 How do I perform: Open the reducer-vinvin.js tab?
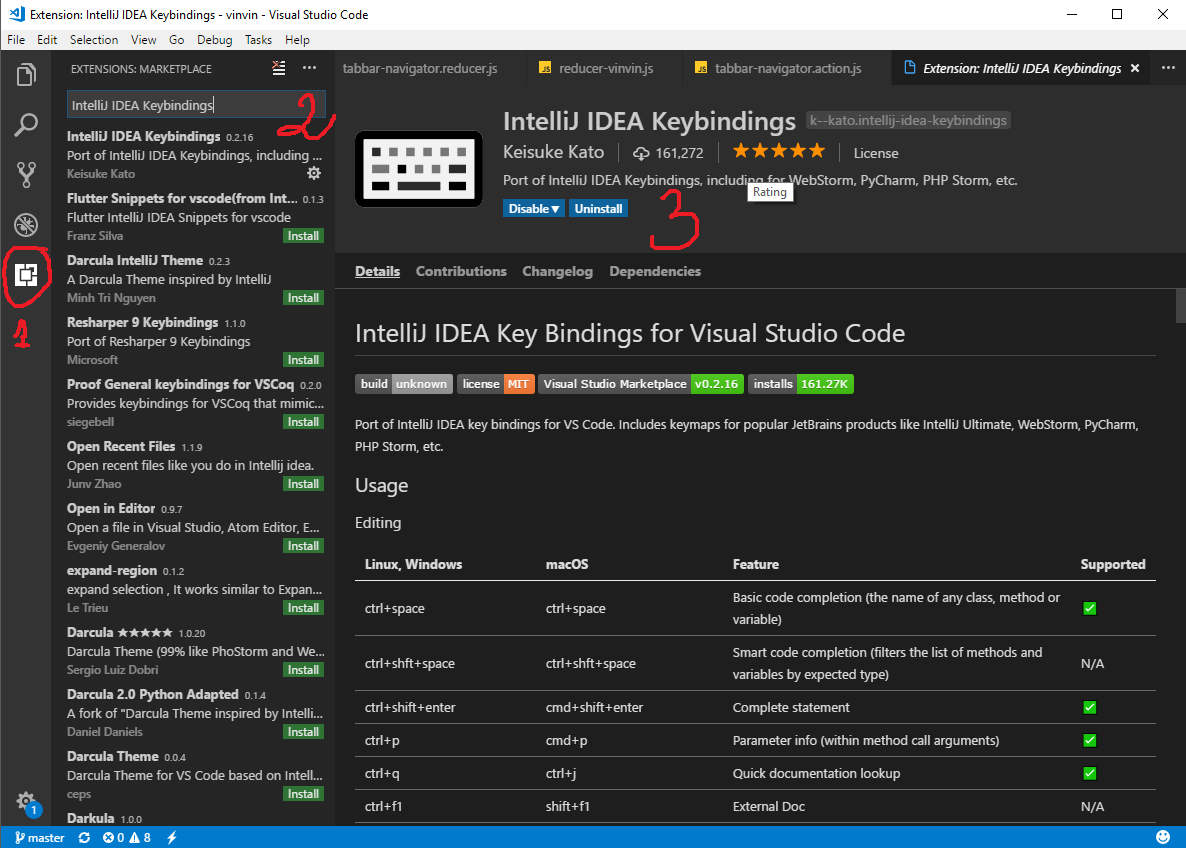coord(604,68)
